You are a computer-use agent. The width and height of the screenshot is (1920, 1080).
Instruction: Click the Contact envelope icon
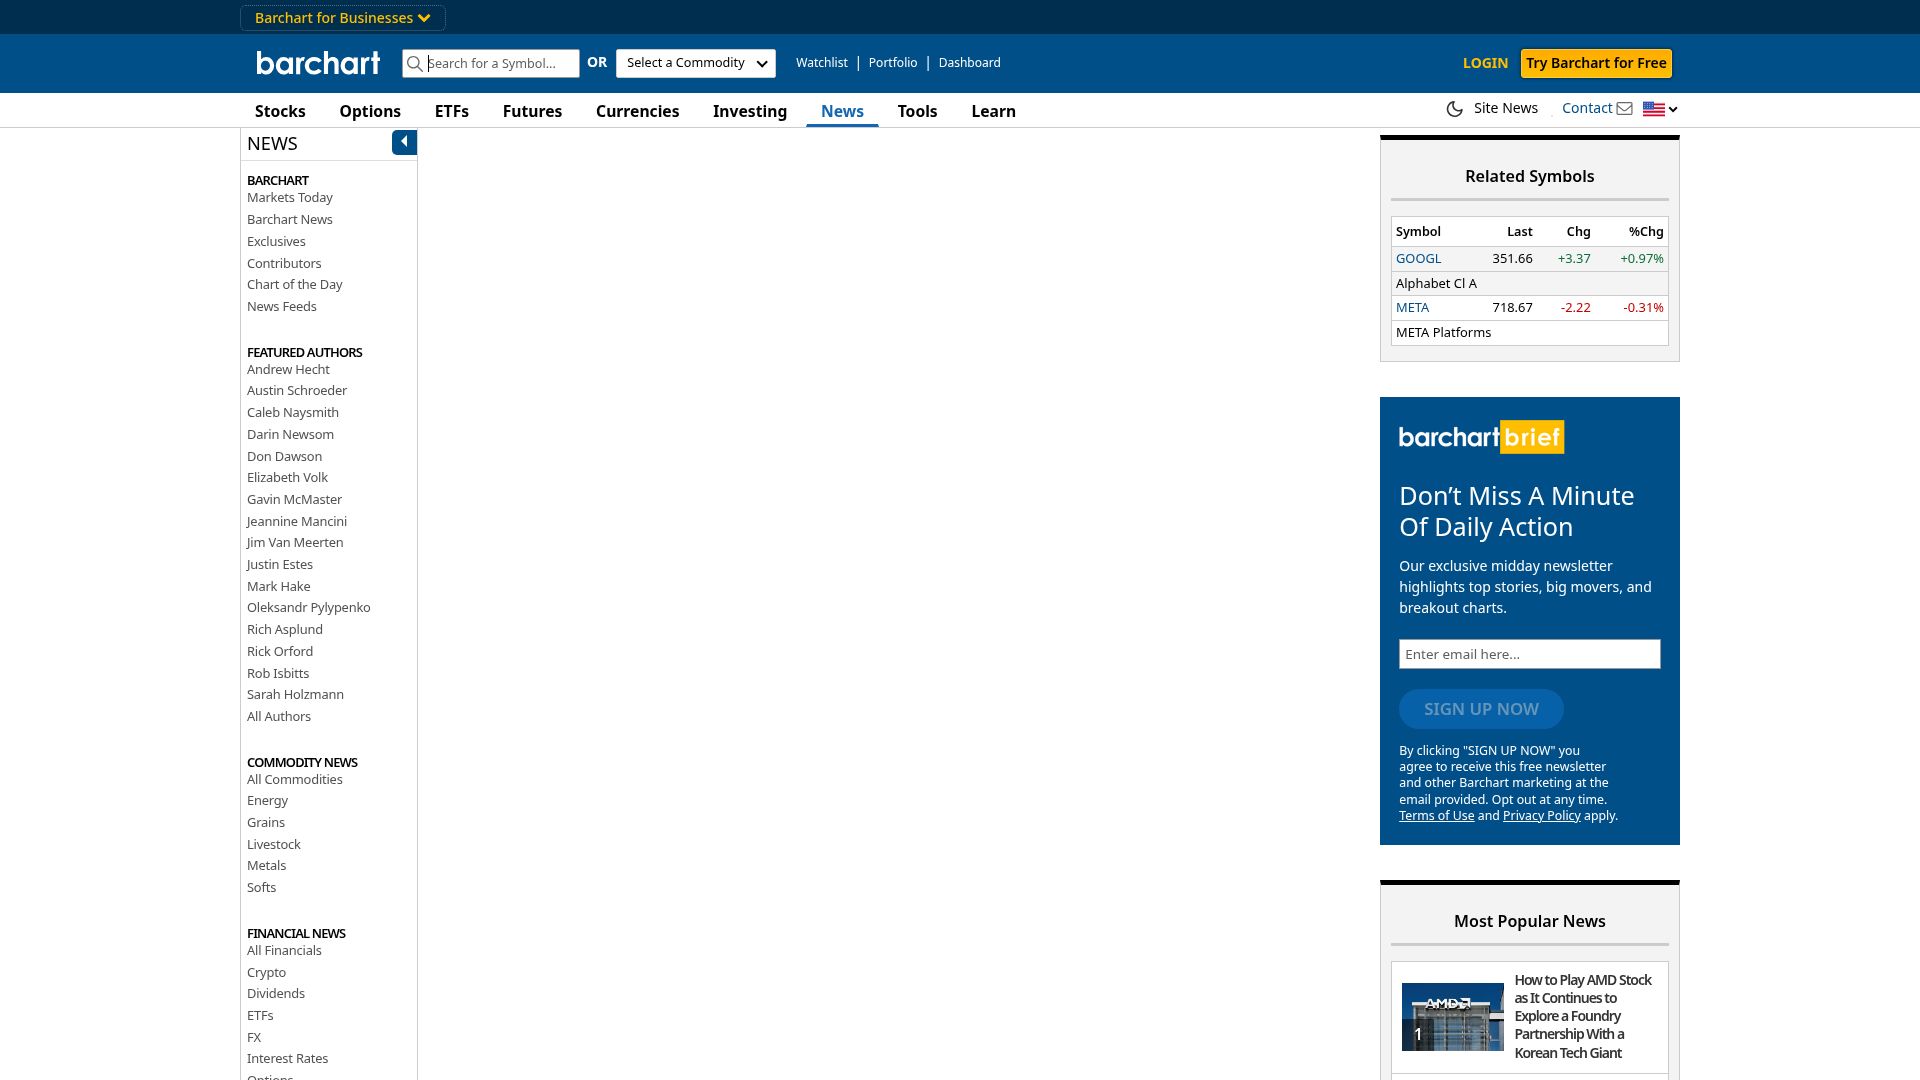coord(1624,109)
